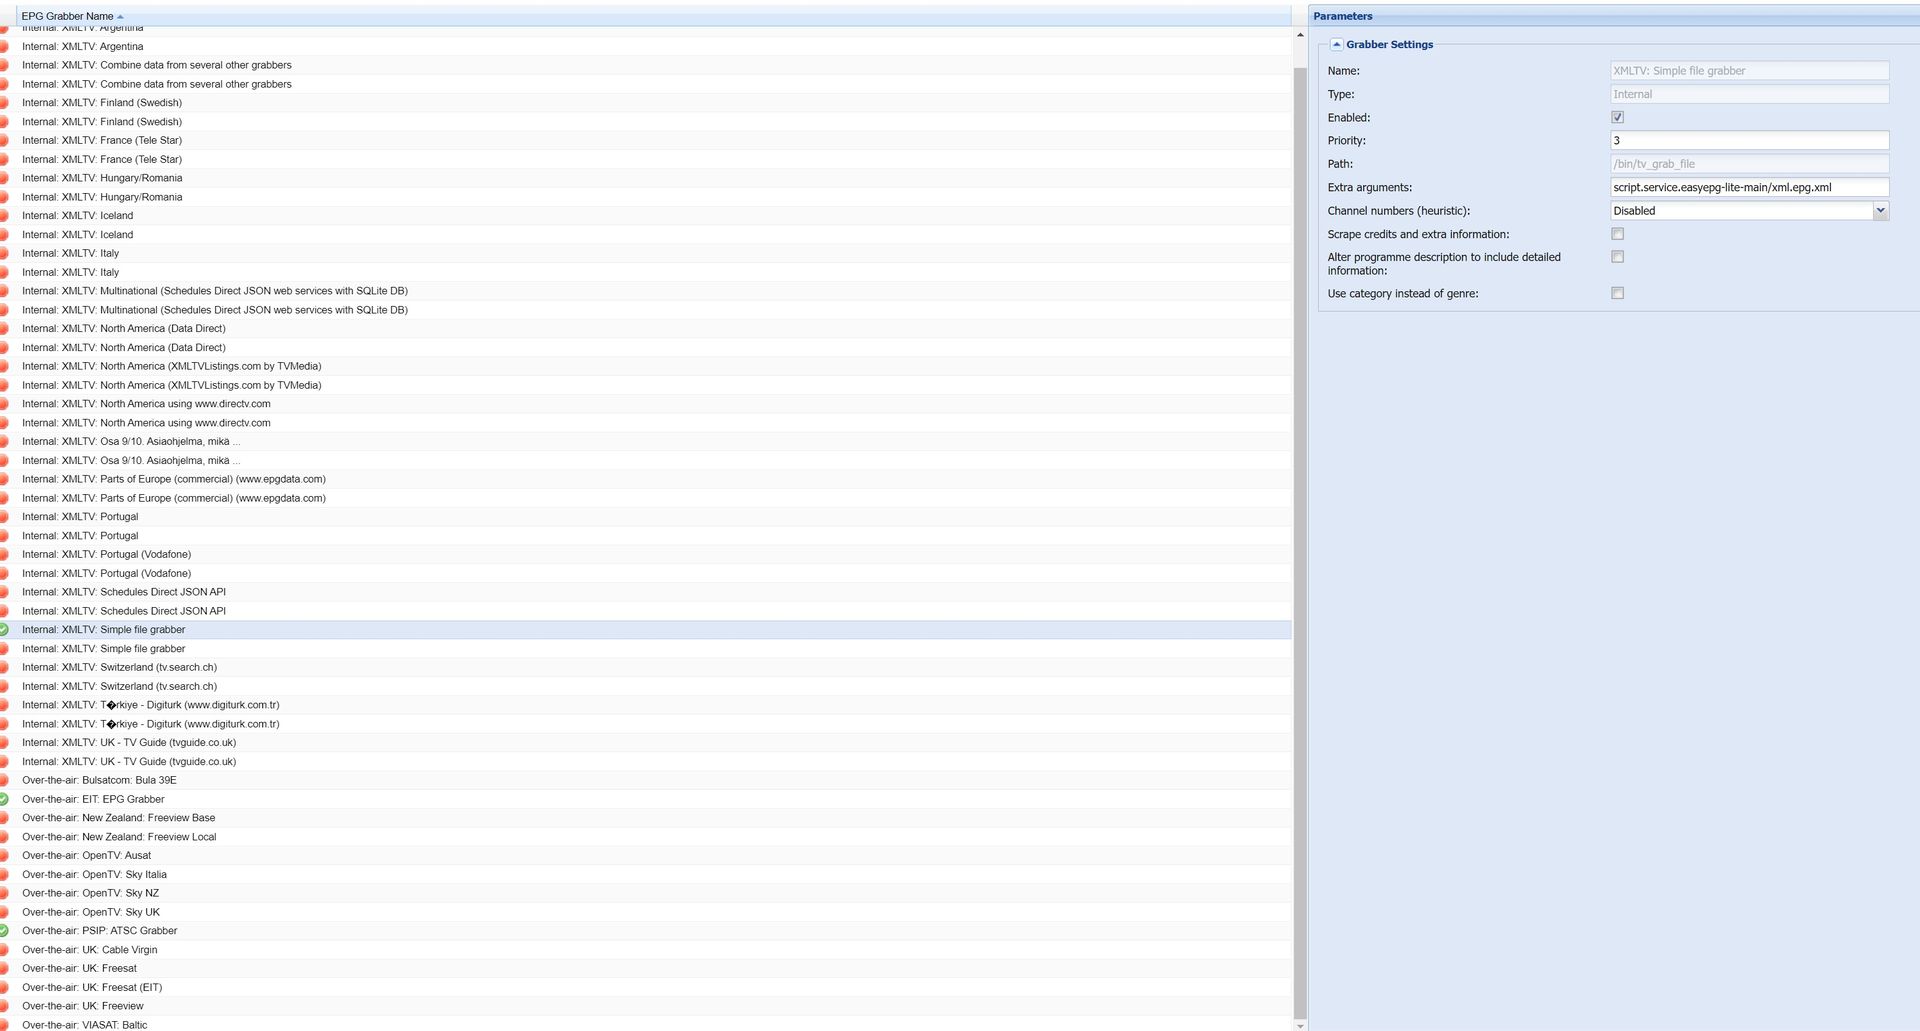Select Over-the-air: UK: Freesat (EIT) row

tap(646, 987)
